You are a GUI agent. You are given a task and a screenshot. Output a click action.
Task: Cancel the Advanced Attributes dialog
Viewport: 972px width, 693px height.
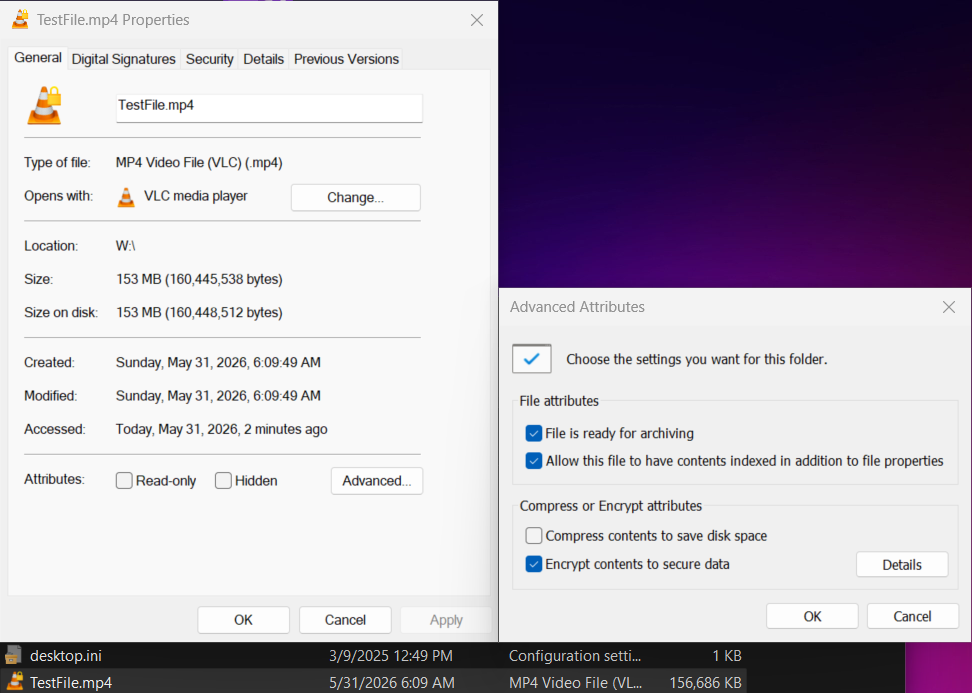[x=912, y=616]
